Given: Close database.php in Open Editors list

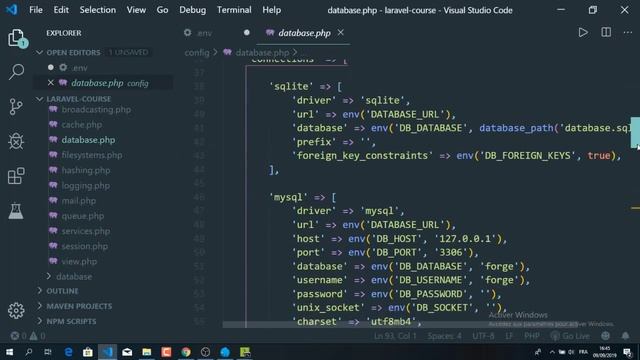Looking at the screenshot, I should point(51,83).
